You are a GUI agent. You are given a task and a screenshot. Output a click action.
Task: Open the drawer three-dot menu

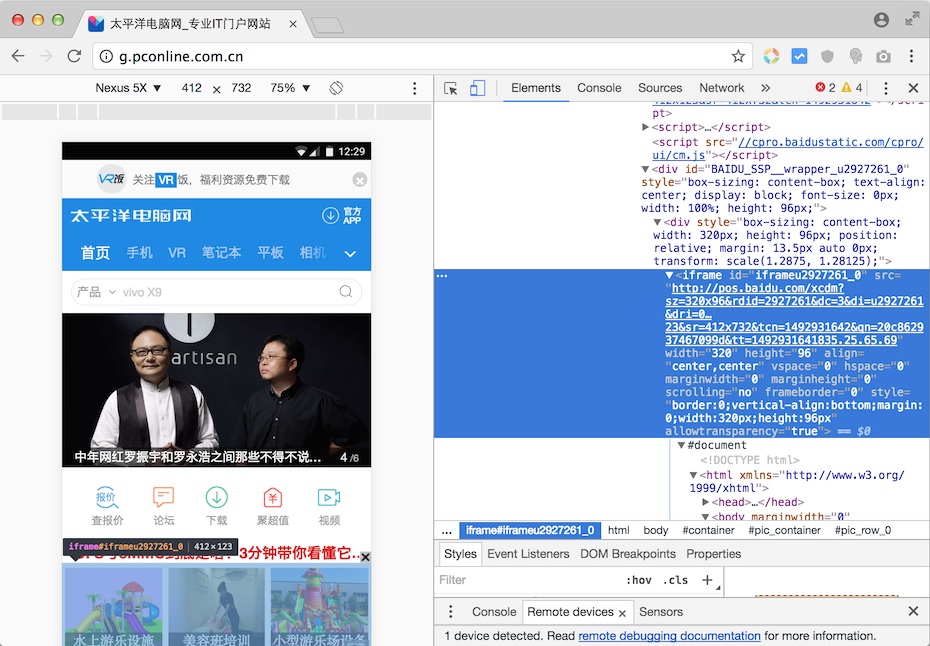(450, 612)
